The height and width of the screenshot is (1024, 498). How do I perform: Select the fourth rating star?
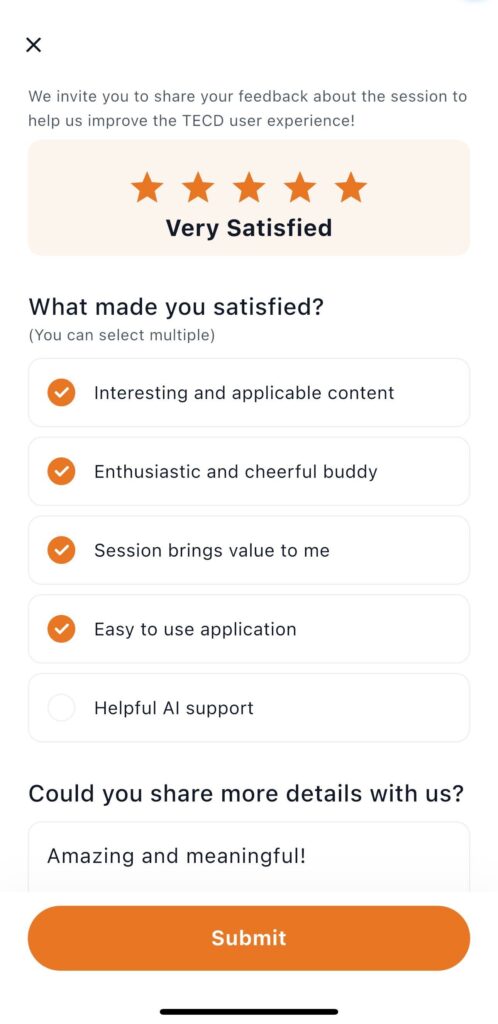[x=300, y=187]
